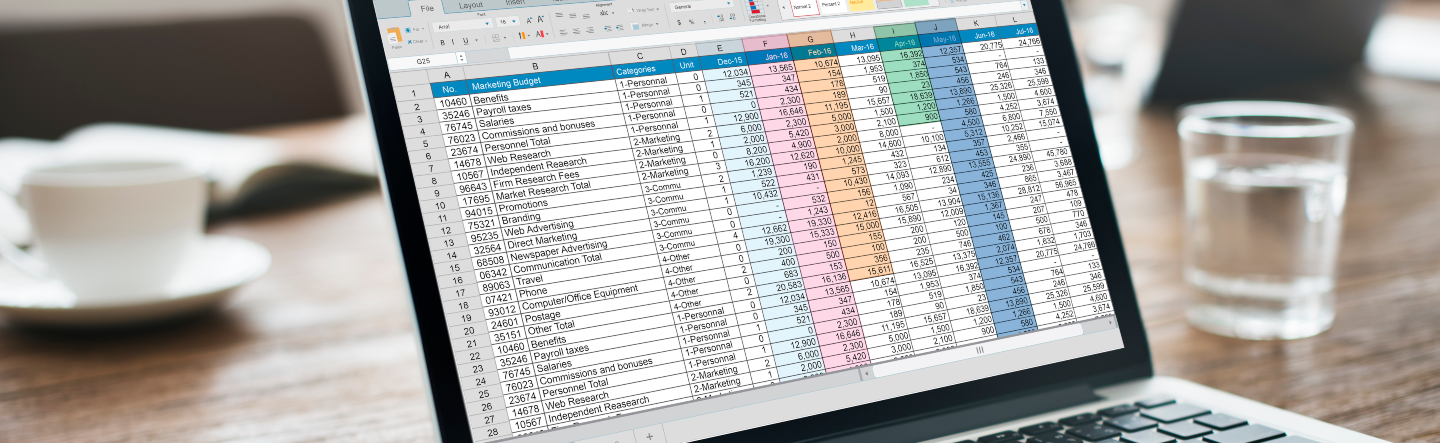
Task: Click the Categories header cell
Action: coord(643,70)
